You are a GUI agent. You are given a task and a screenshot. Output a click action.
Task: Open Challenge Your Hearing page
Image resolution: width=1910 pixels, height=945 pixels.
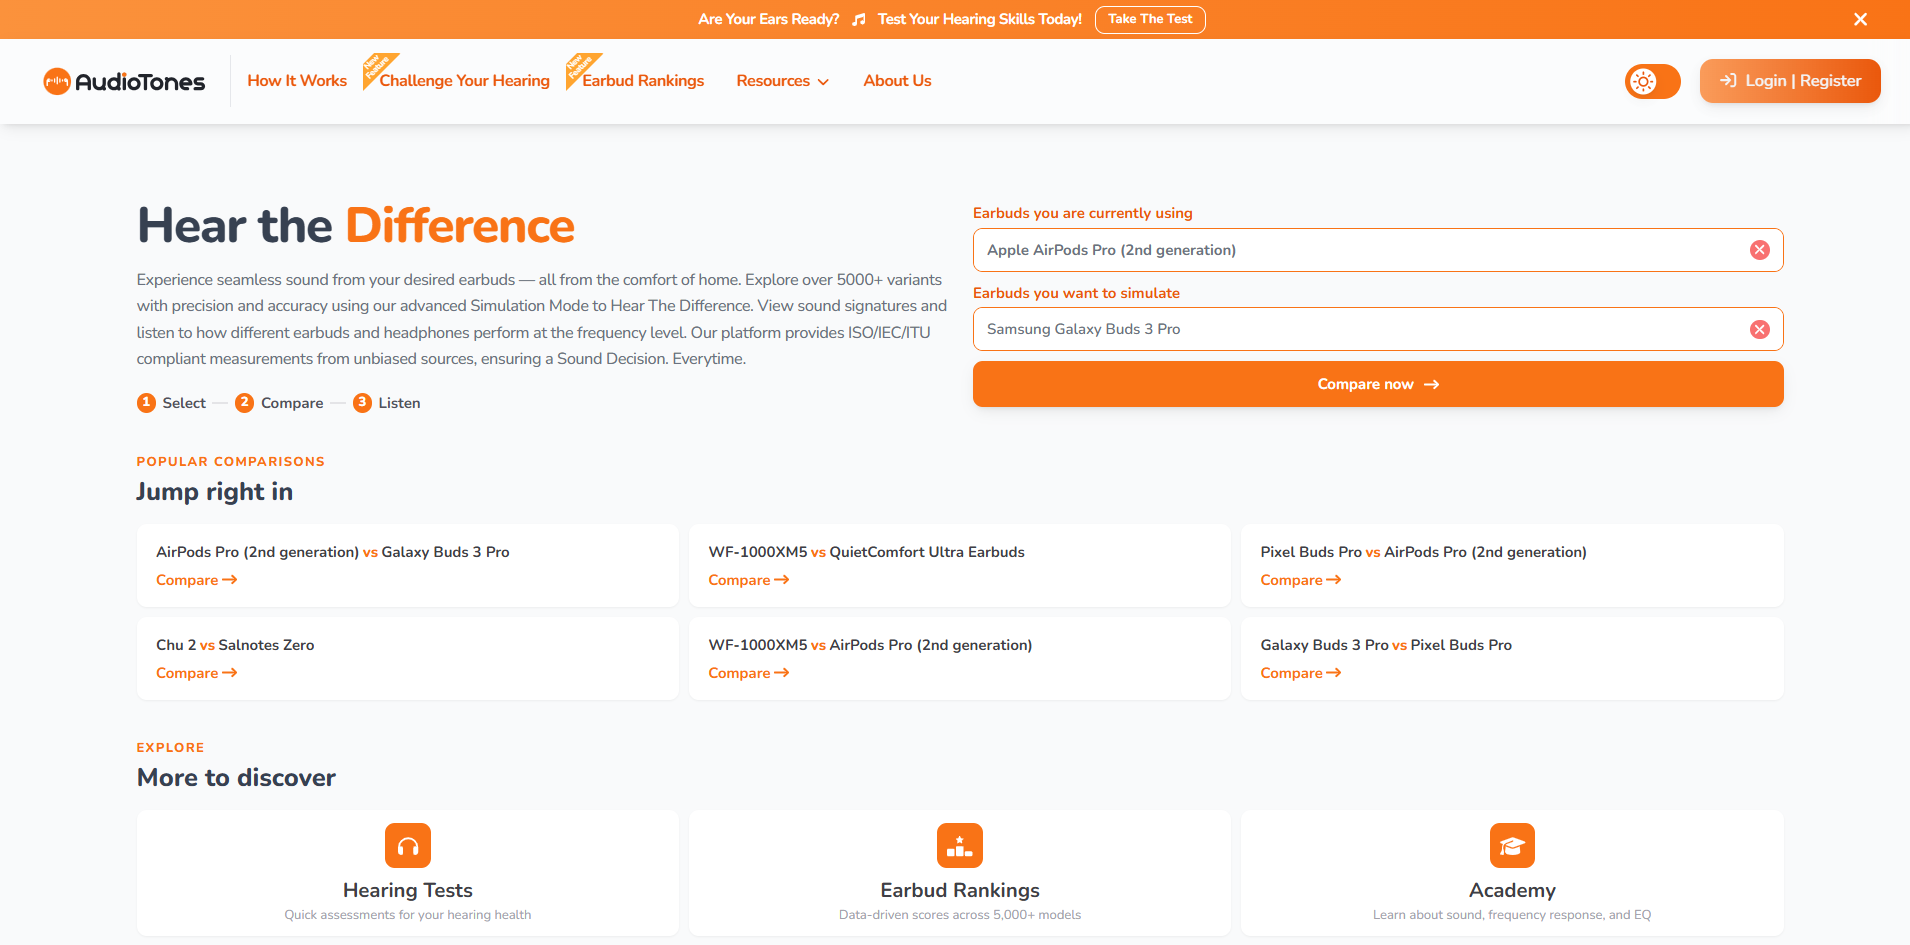(x=464, y=81)
